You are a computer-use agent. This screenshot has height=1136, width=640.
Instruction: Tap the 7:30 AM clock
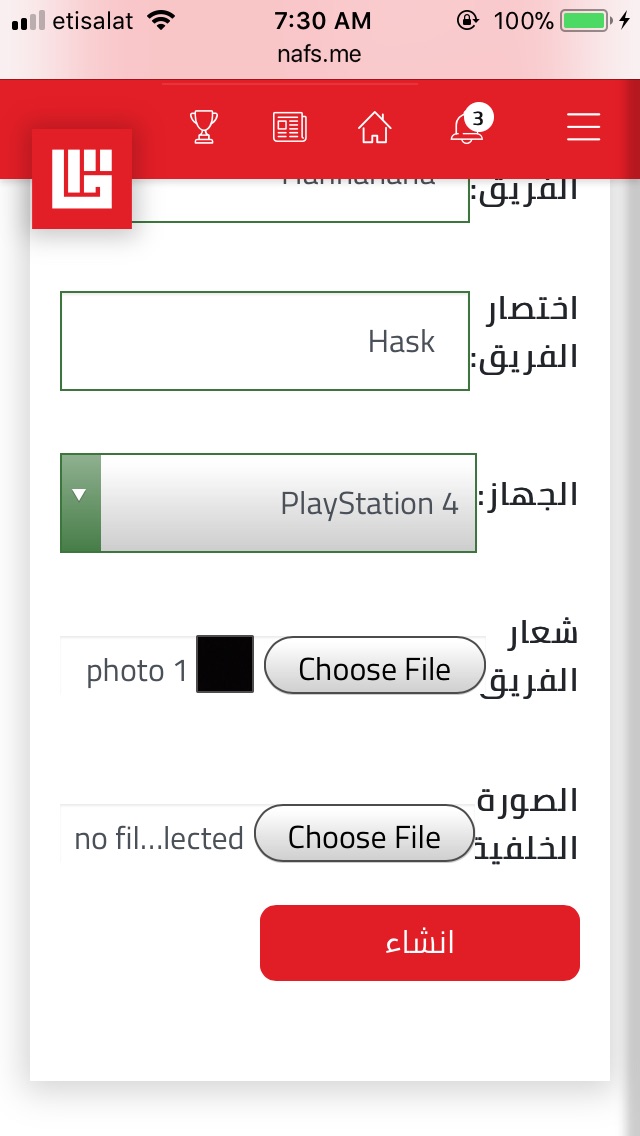[322, 20]
